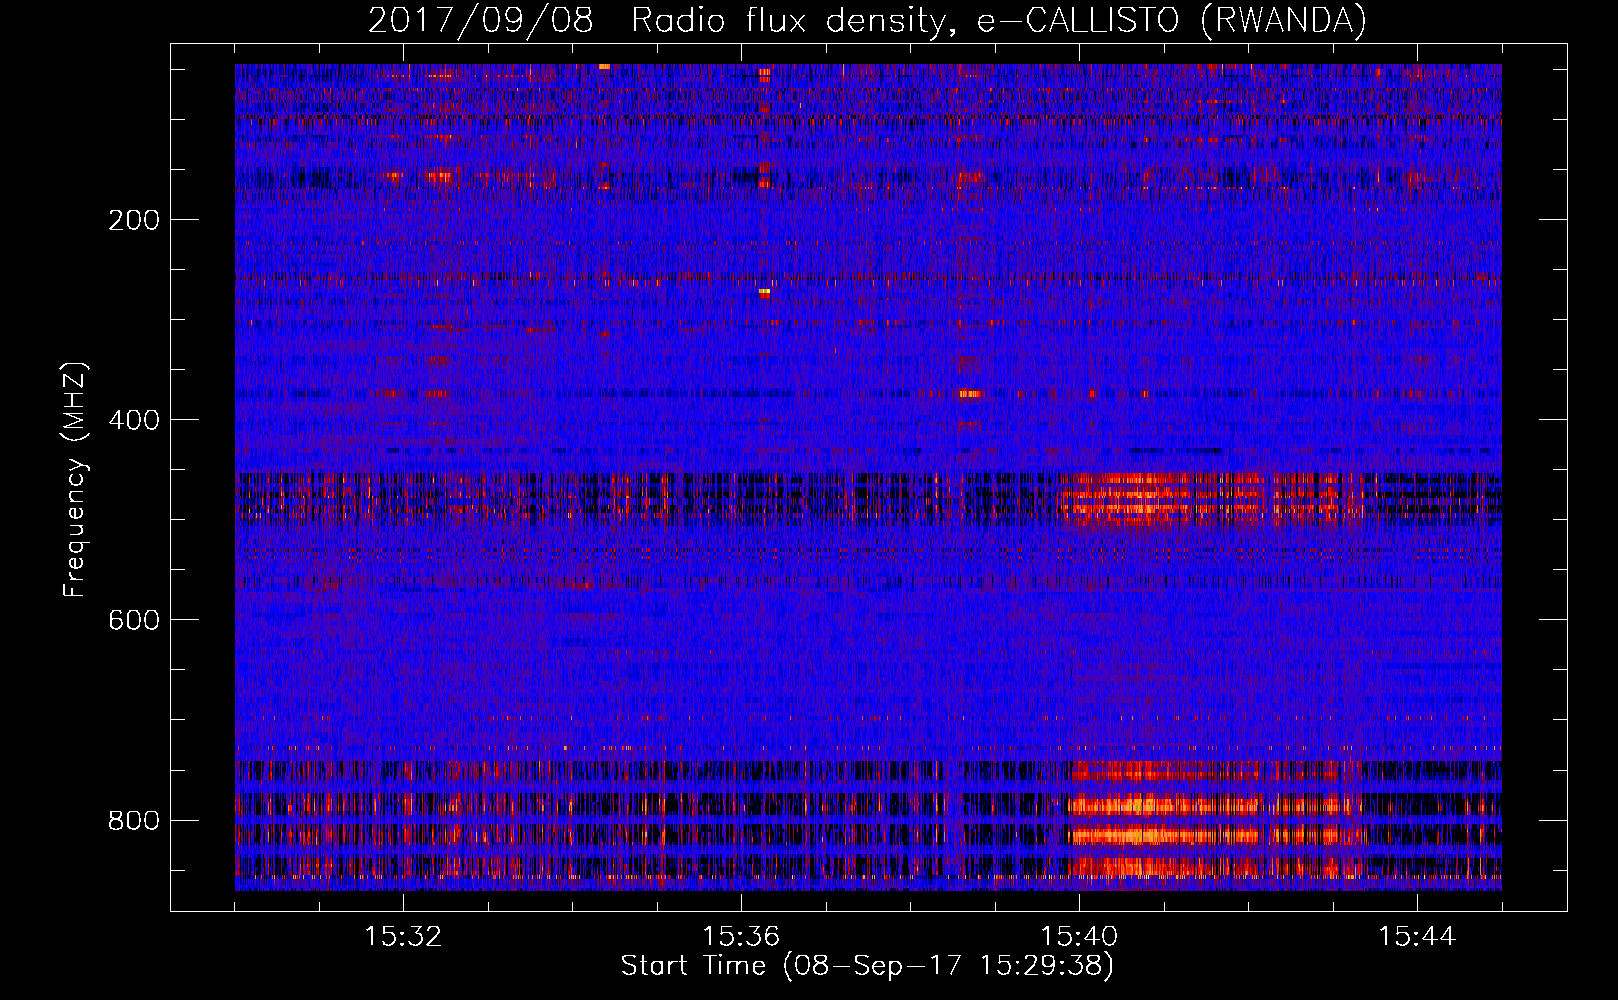The width and height of the screenshot is (1618, 1000).
Task: Click the 'Frequency (MHZ)' axis label
Action: pyautogui.click(x=75, y=479)
